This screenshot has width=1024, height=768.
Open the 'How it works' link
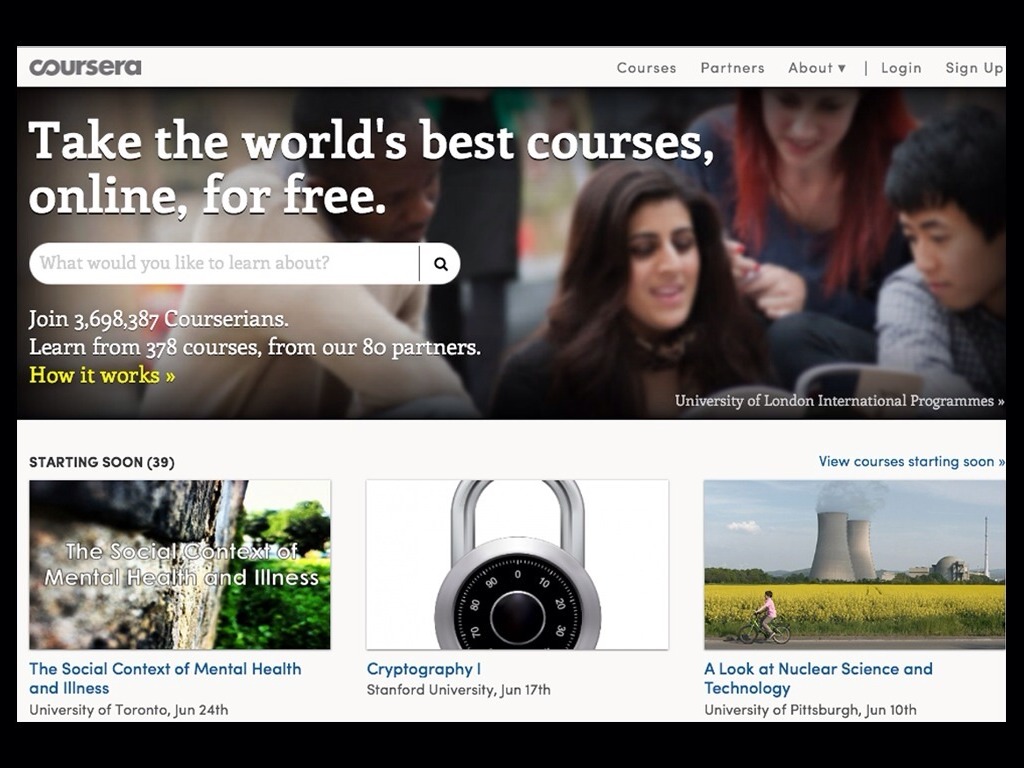tap(102, 375)
